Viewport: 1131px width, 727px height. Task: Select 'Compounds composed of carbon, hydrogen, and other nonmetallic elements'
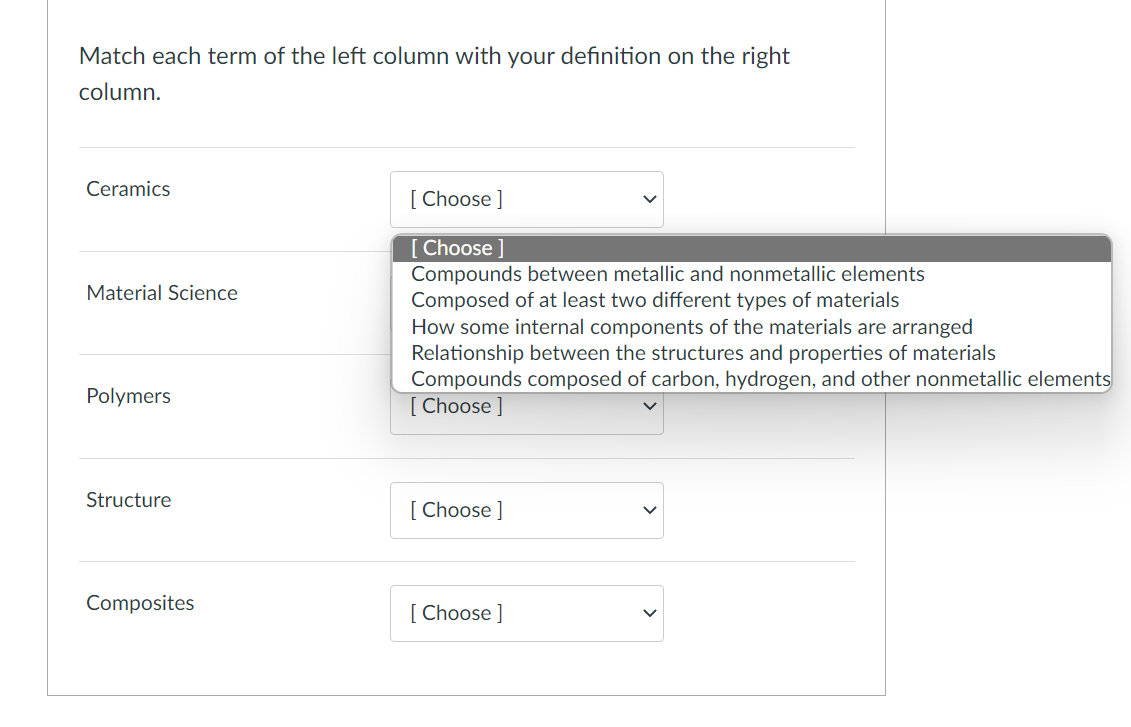760,378
